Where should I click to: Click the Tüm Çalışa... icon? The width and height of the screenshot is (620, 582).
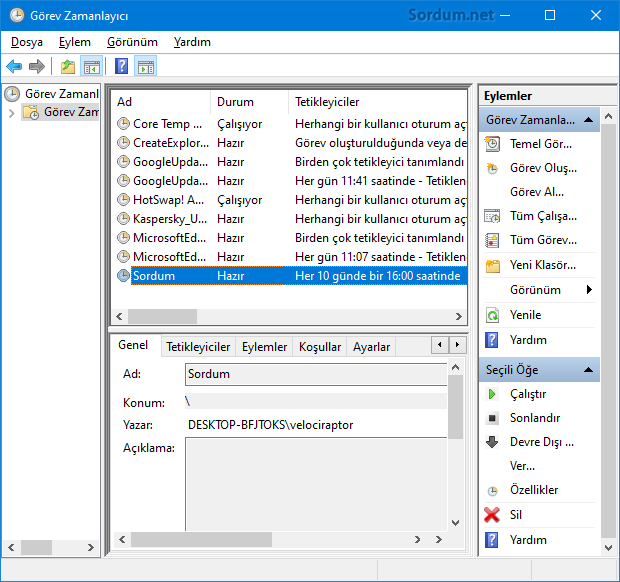click(x=492, y=216)
